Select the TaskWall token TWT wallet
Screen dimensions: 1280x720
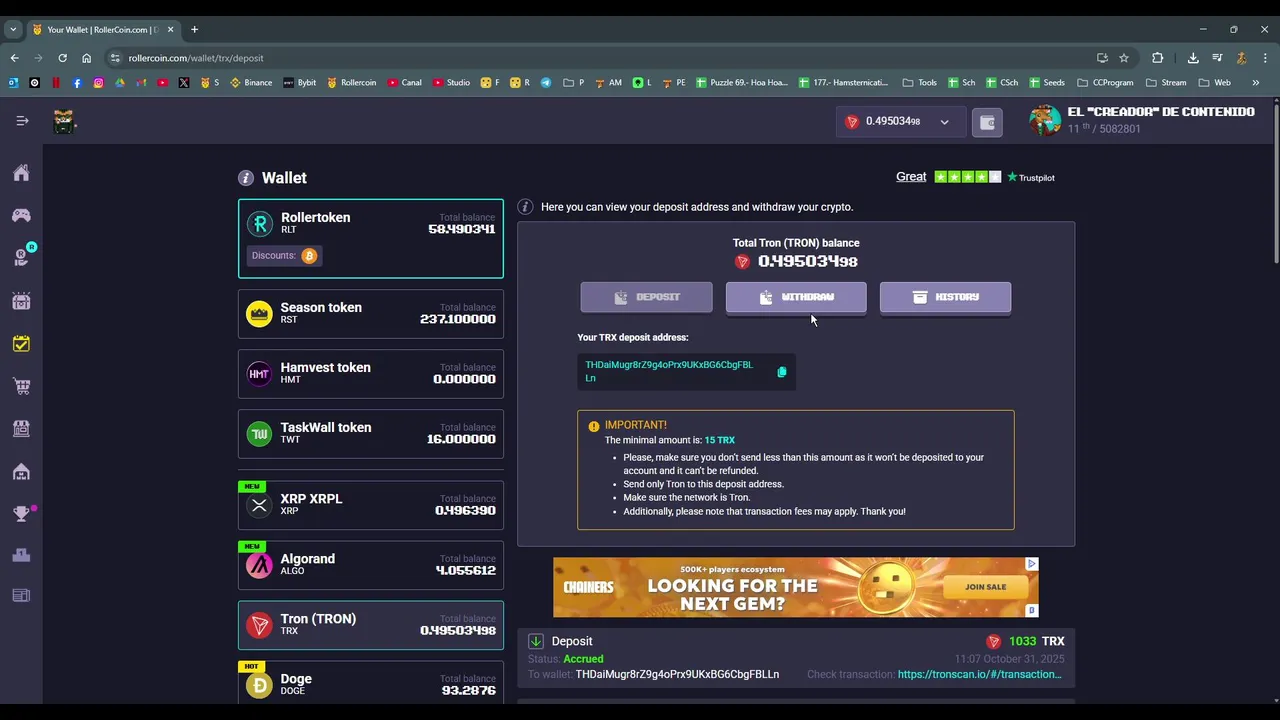coord(371,434)
